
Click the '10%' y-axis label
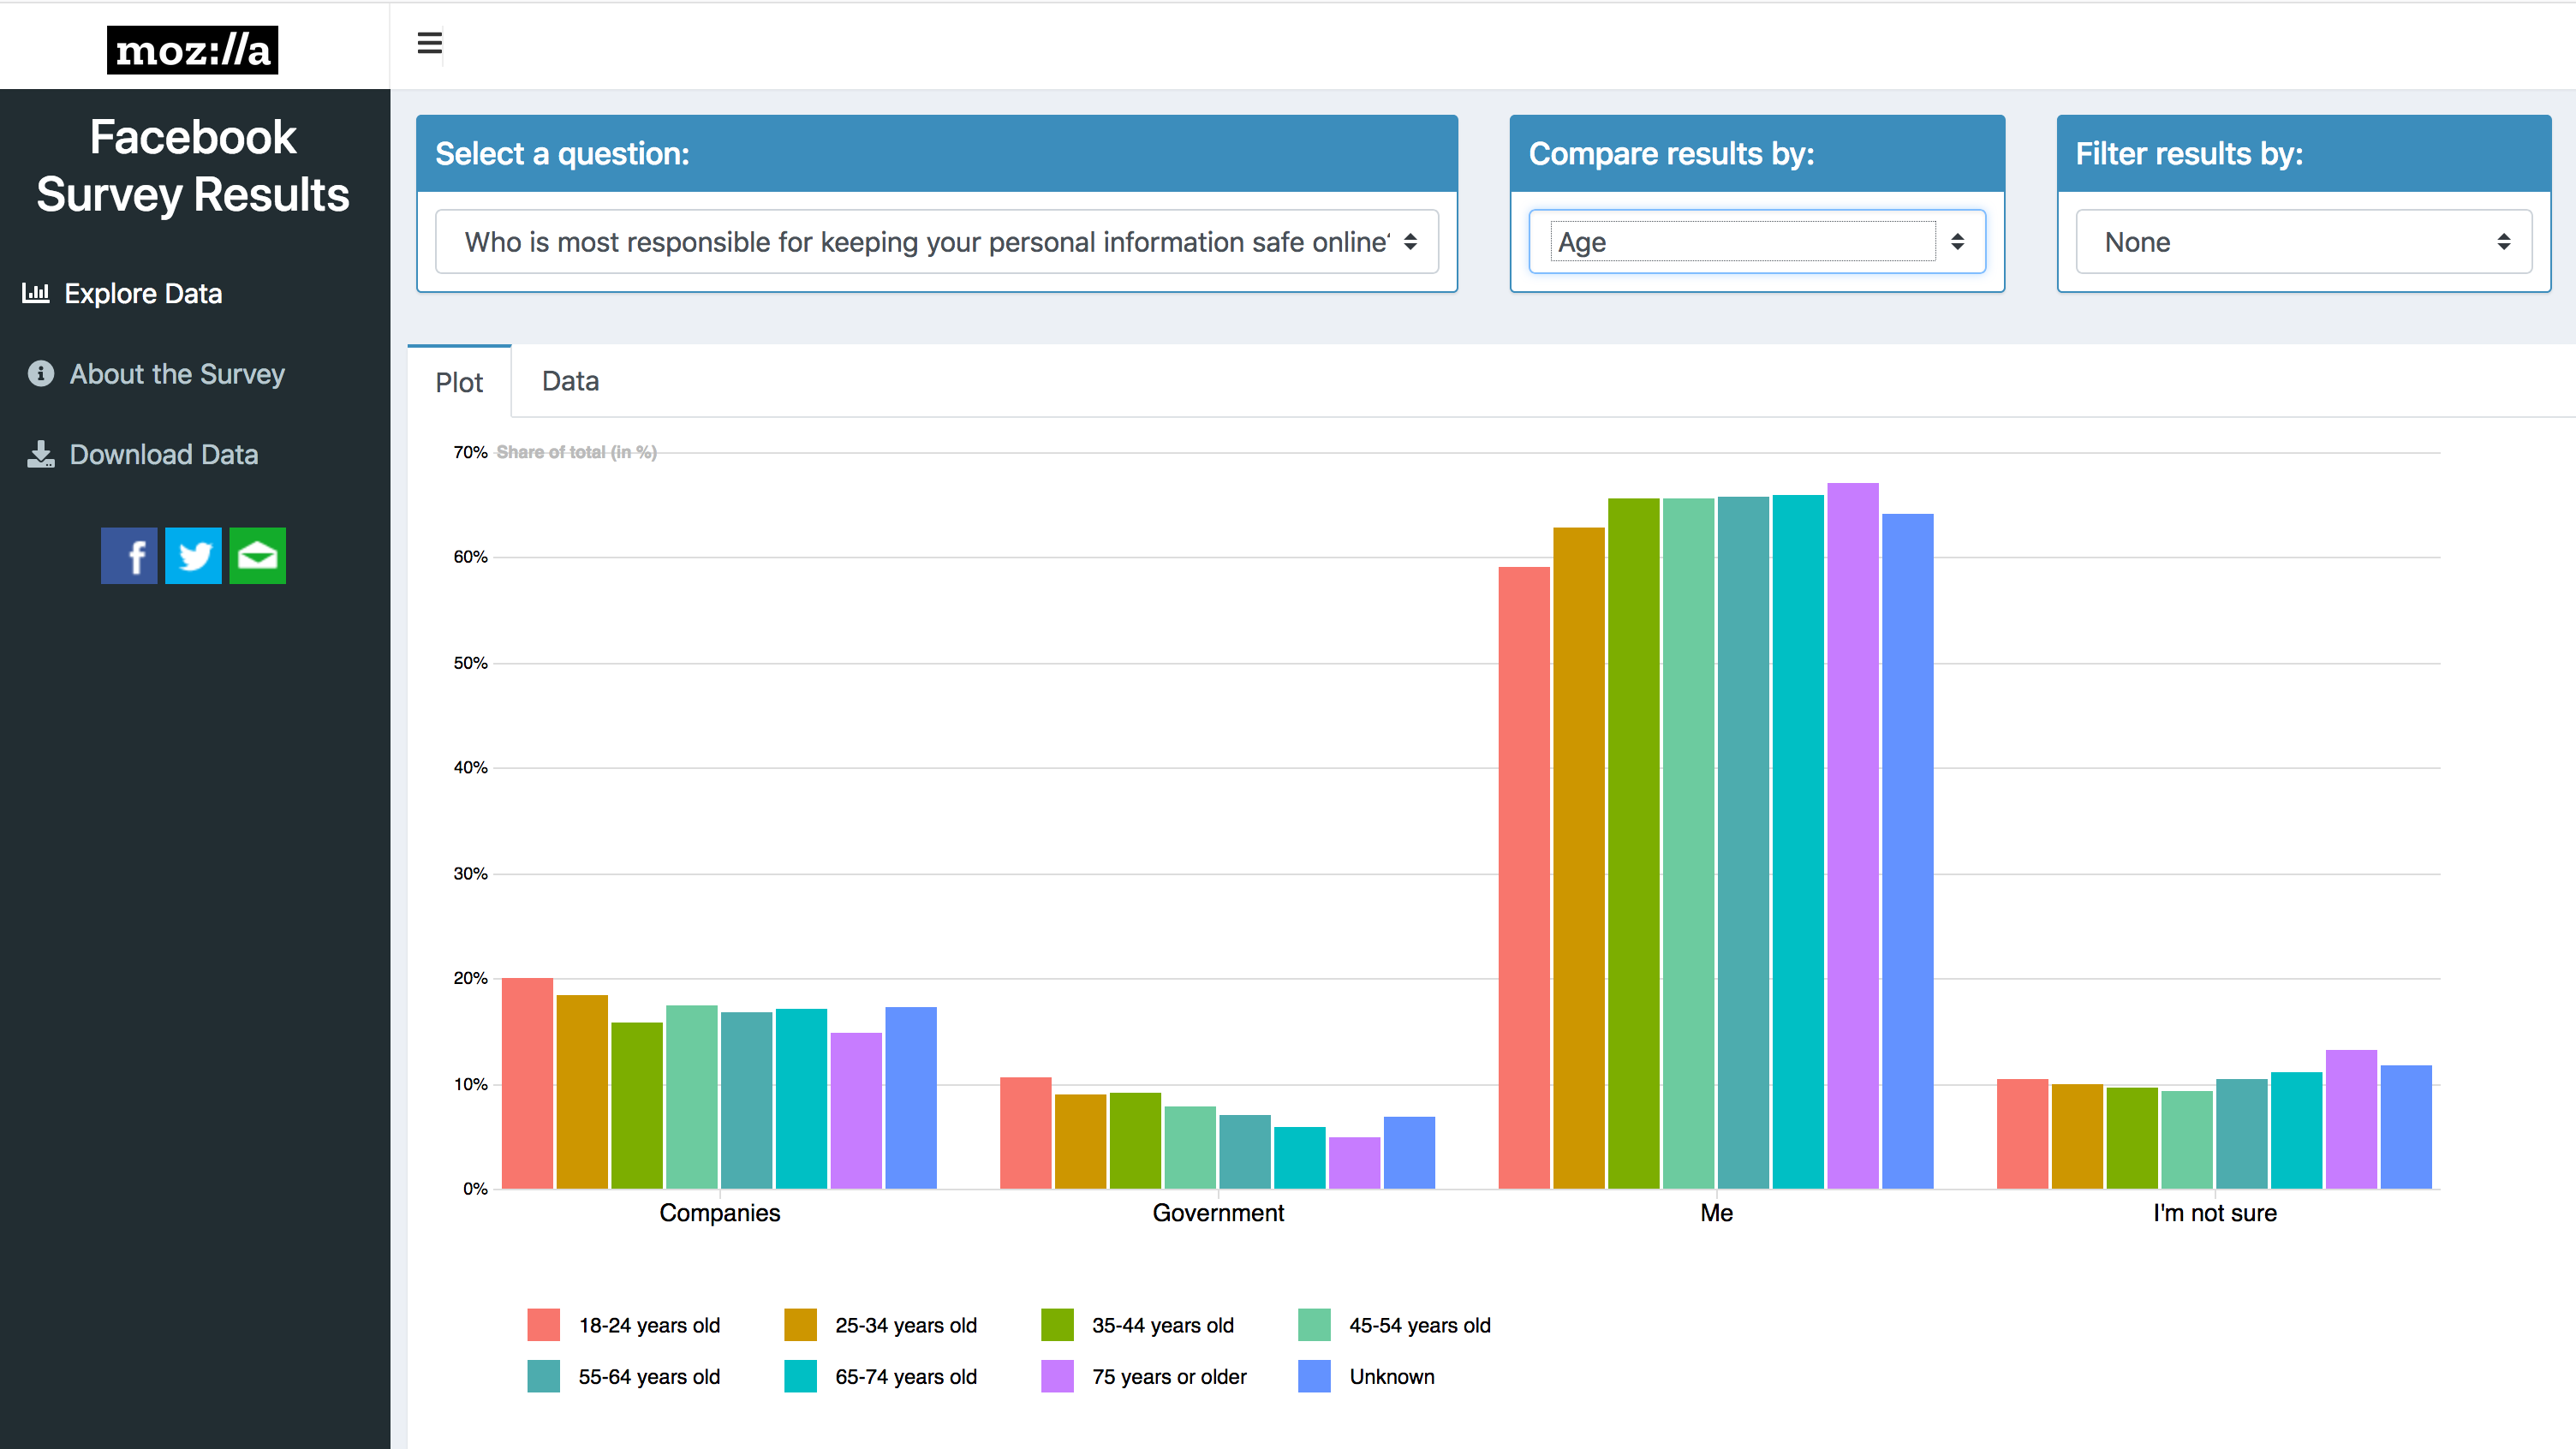click(470, 1084)
